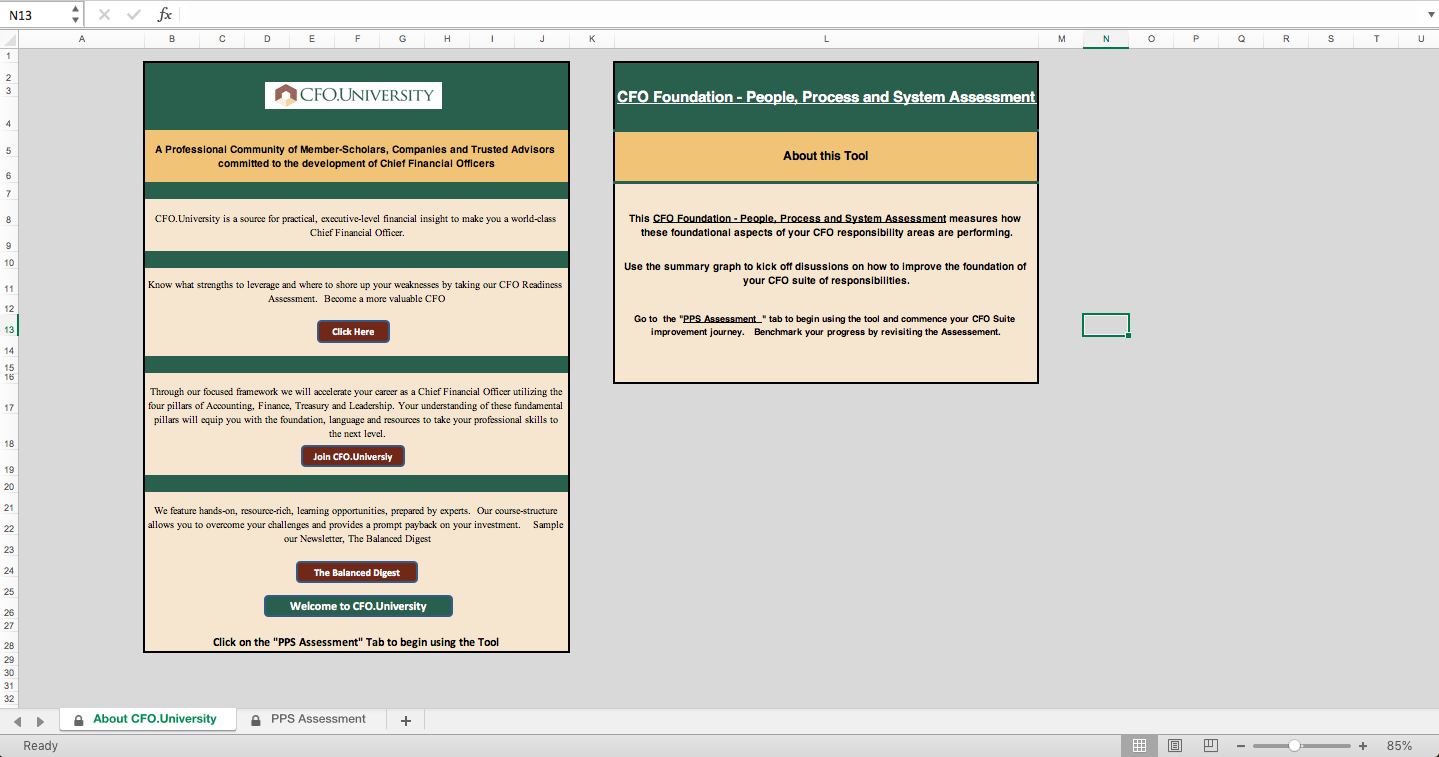1439x757 pixels.
Task: Click previous sheet navigation arrow
Action: [x=17, y=721]
